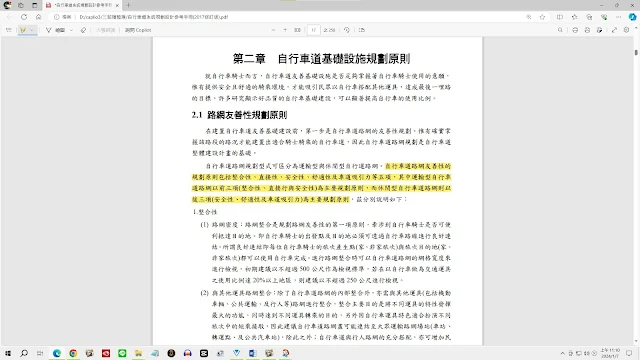Open PDF settings gear
The height and width of the screenshot is (360, 640).
[x=627, y=30]
